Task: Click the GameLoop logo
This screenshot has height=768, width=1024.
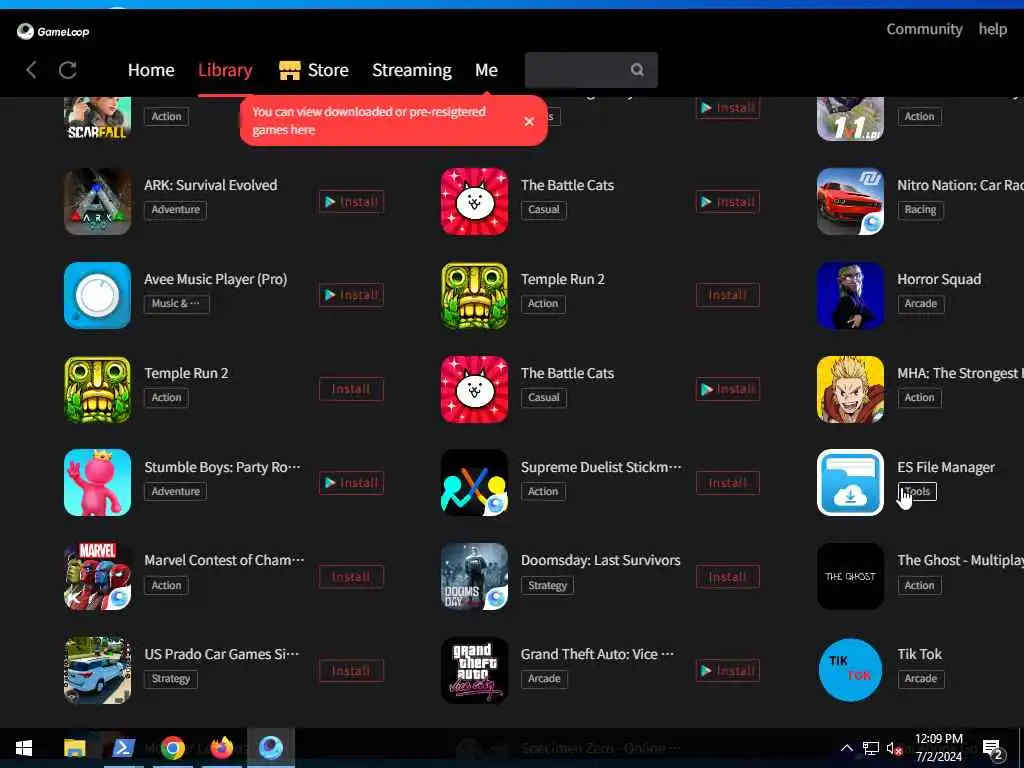Action: click(53, 31)
